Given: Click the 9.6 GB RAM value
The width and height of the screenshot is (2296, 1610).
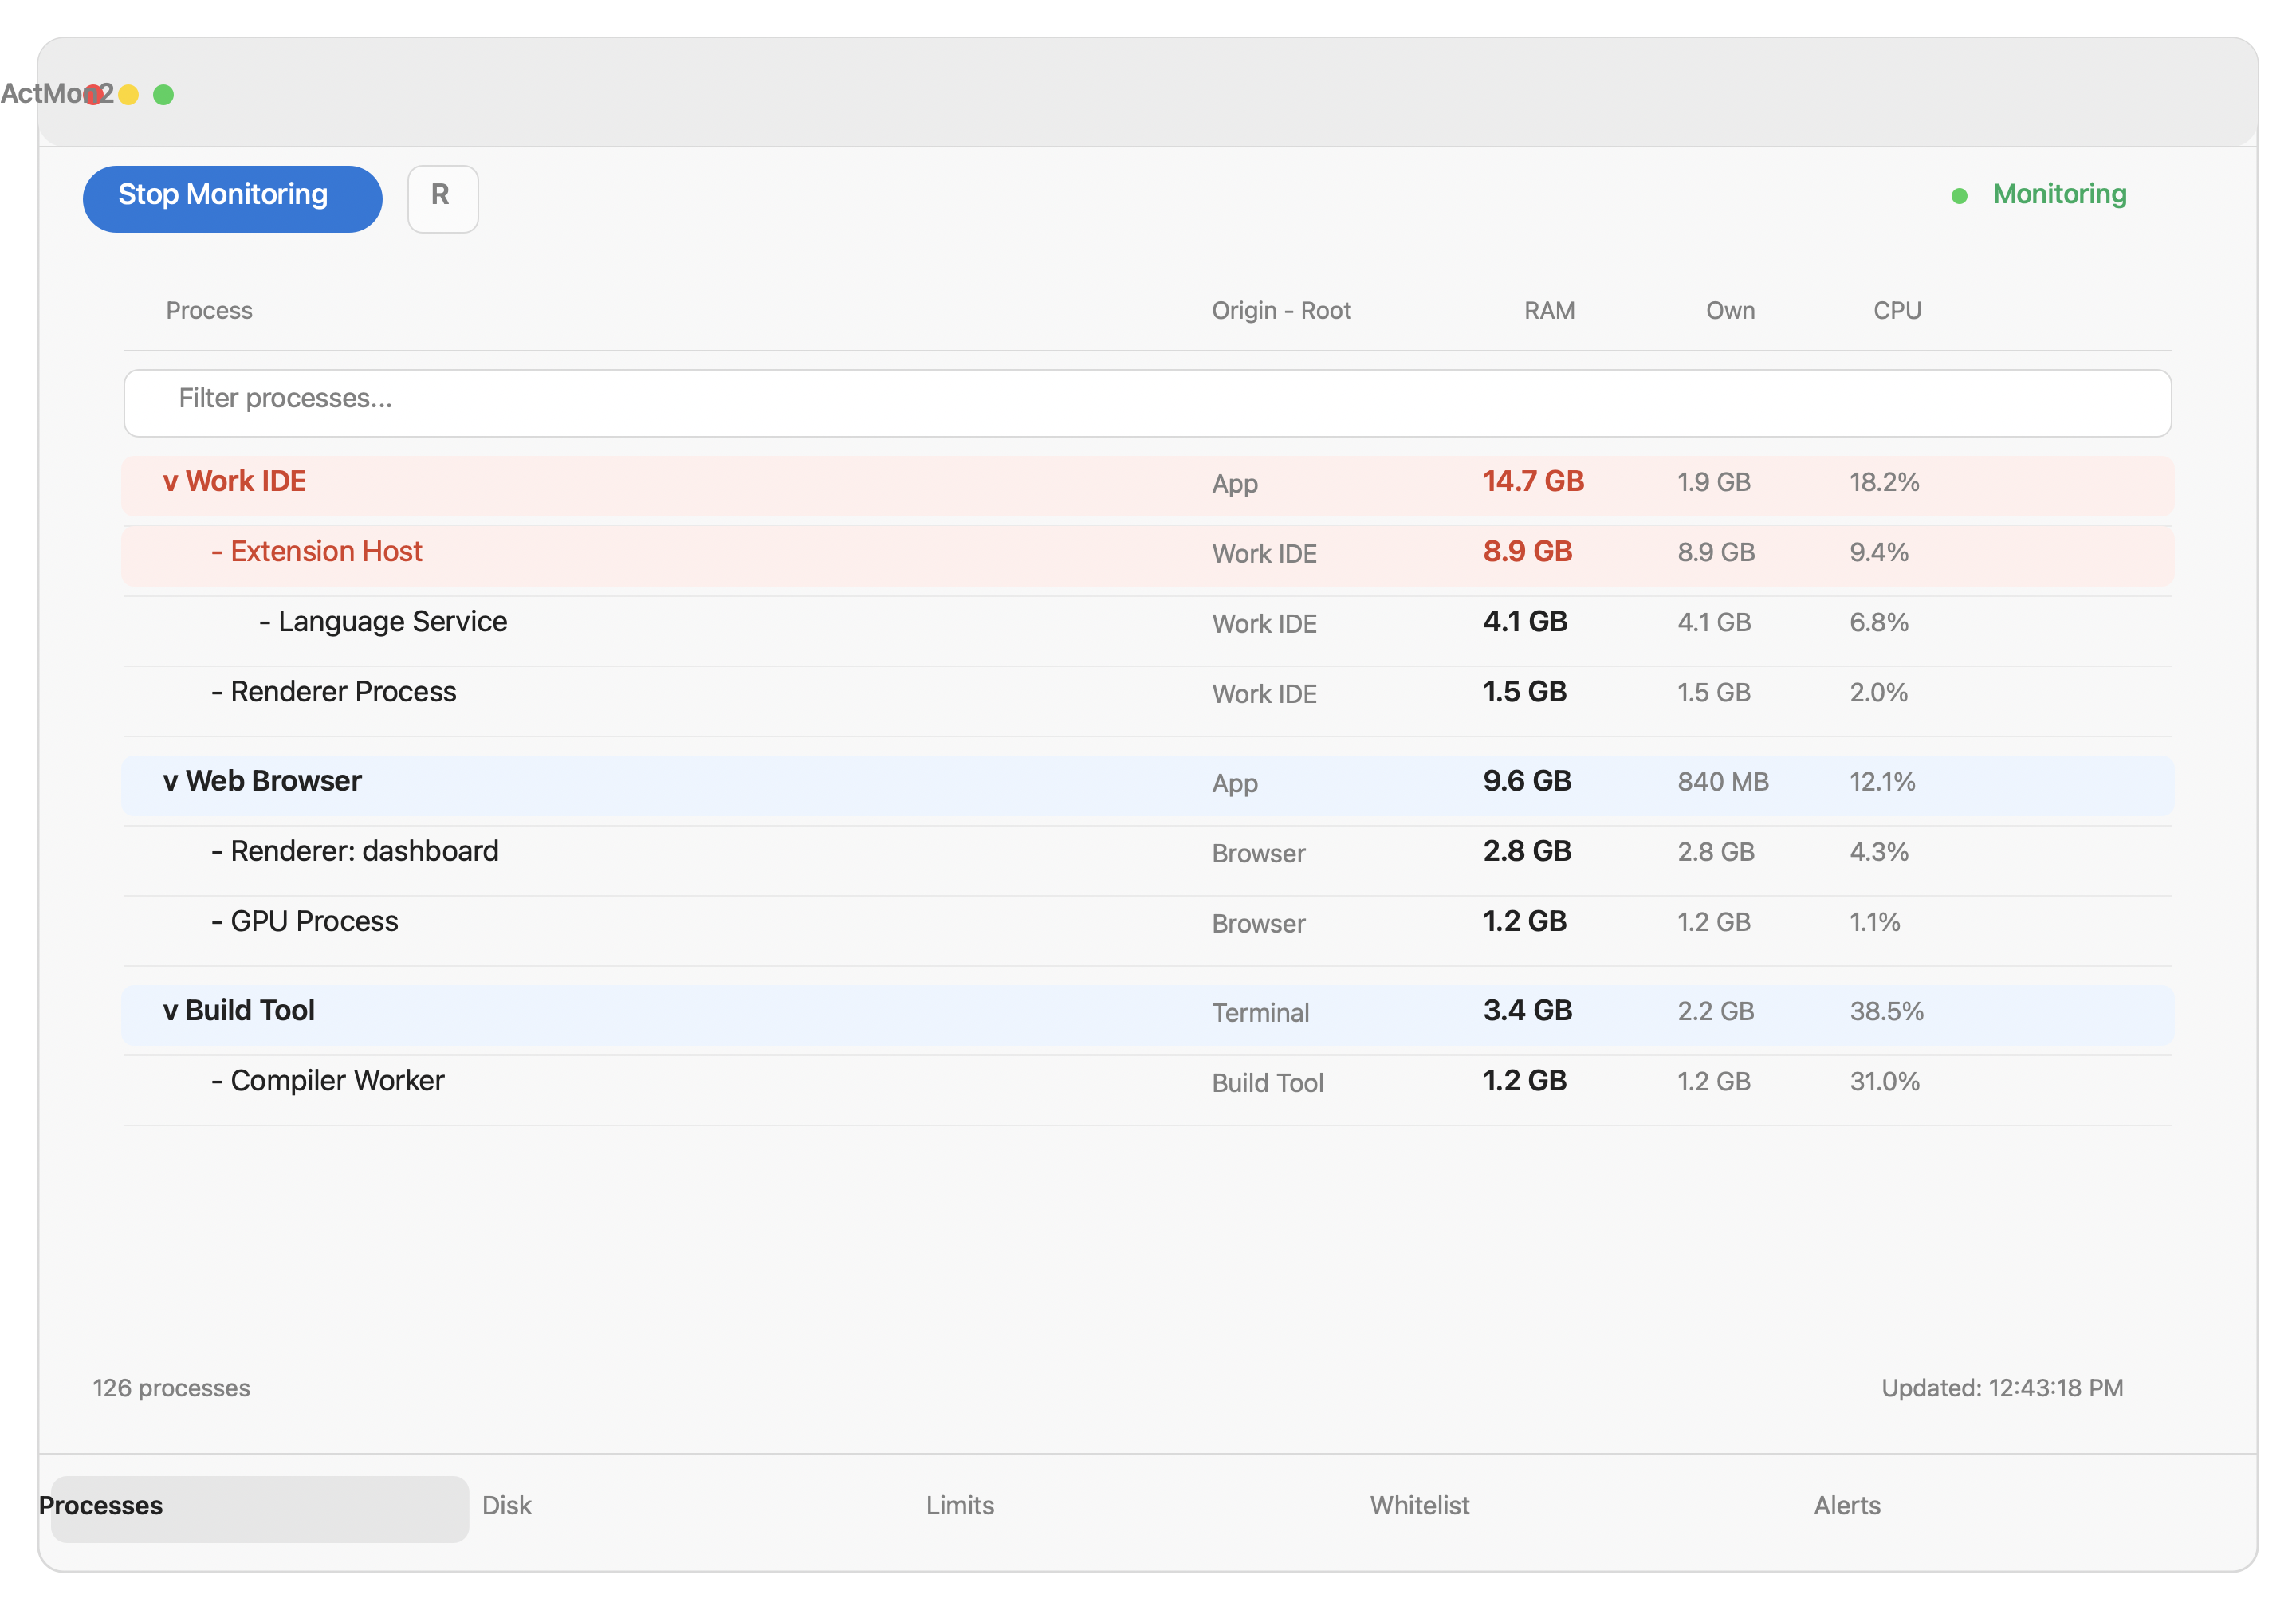Looking at the screenshot, I should coord(1527,781).
